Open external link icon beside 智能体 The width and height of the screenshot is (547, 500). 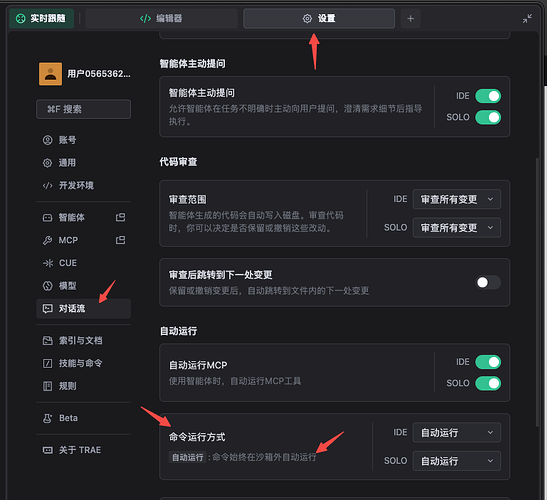[x=120, y=217]
